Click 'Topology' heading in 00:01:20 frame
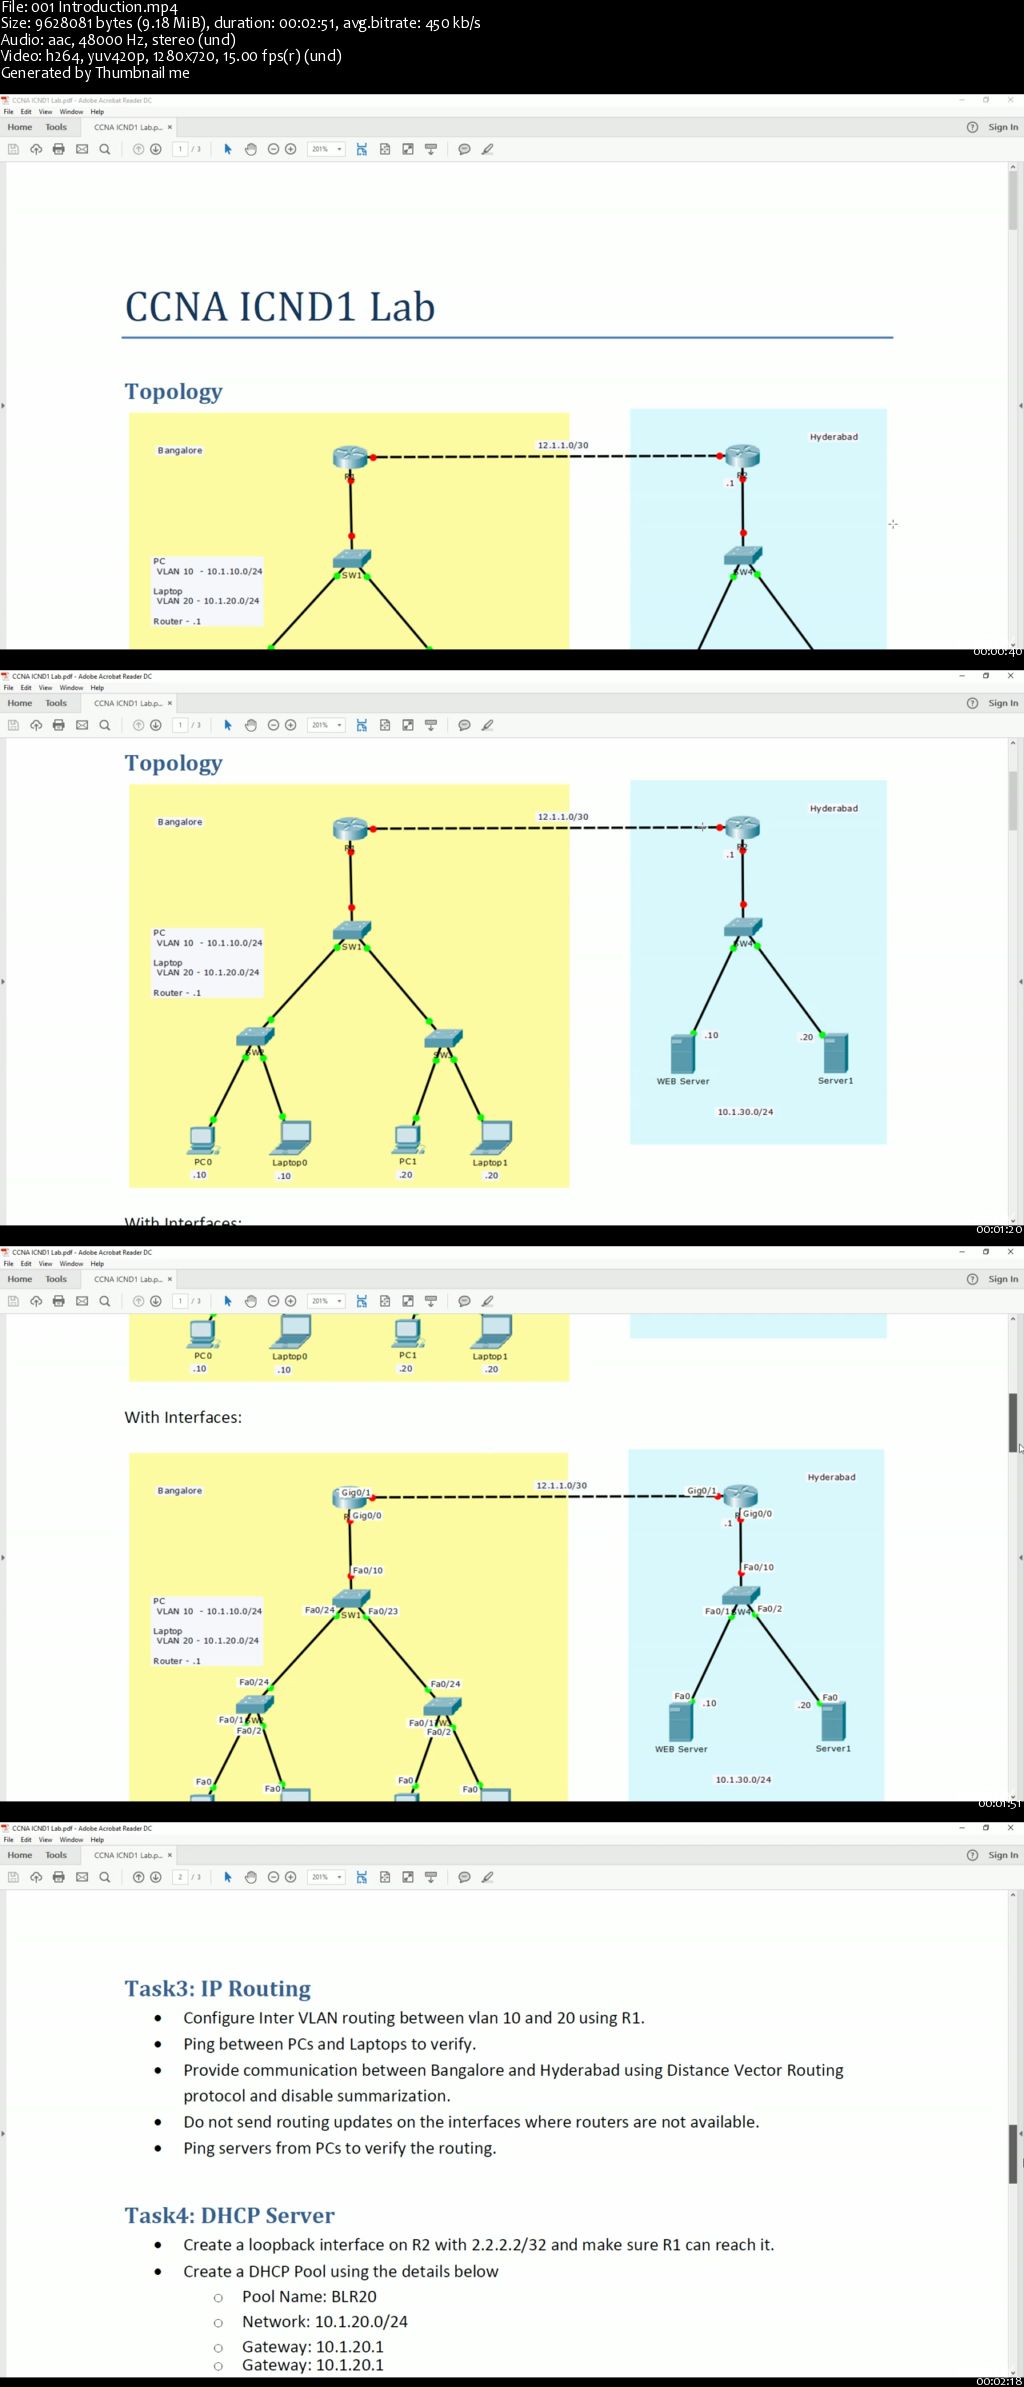 [174, 763]
